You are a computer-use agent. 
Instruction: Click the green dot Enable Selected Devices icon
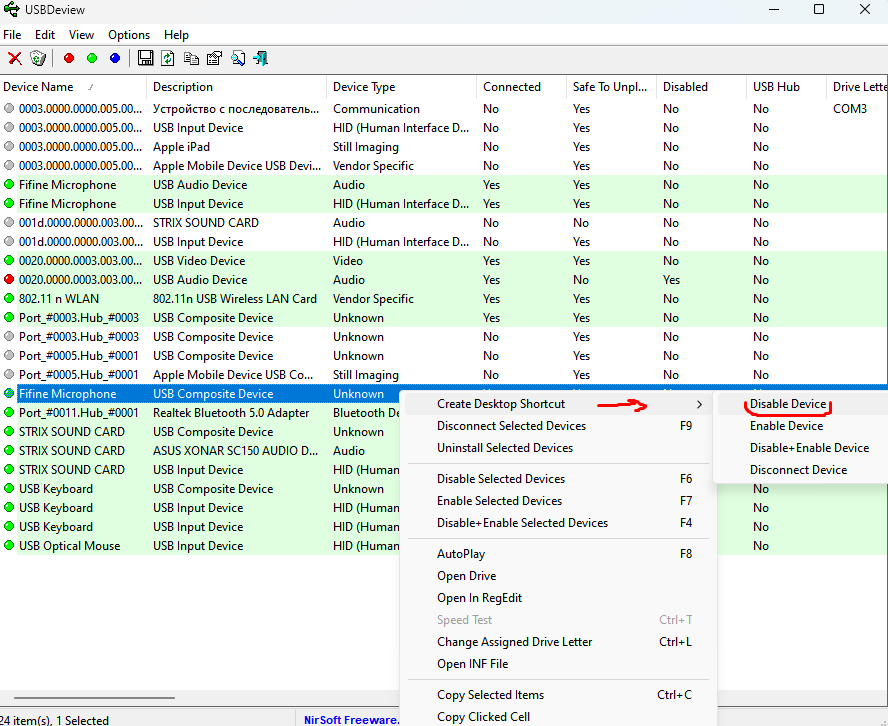92,58
